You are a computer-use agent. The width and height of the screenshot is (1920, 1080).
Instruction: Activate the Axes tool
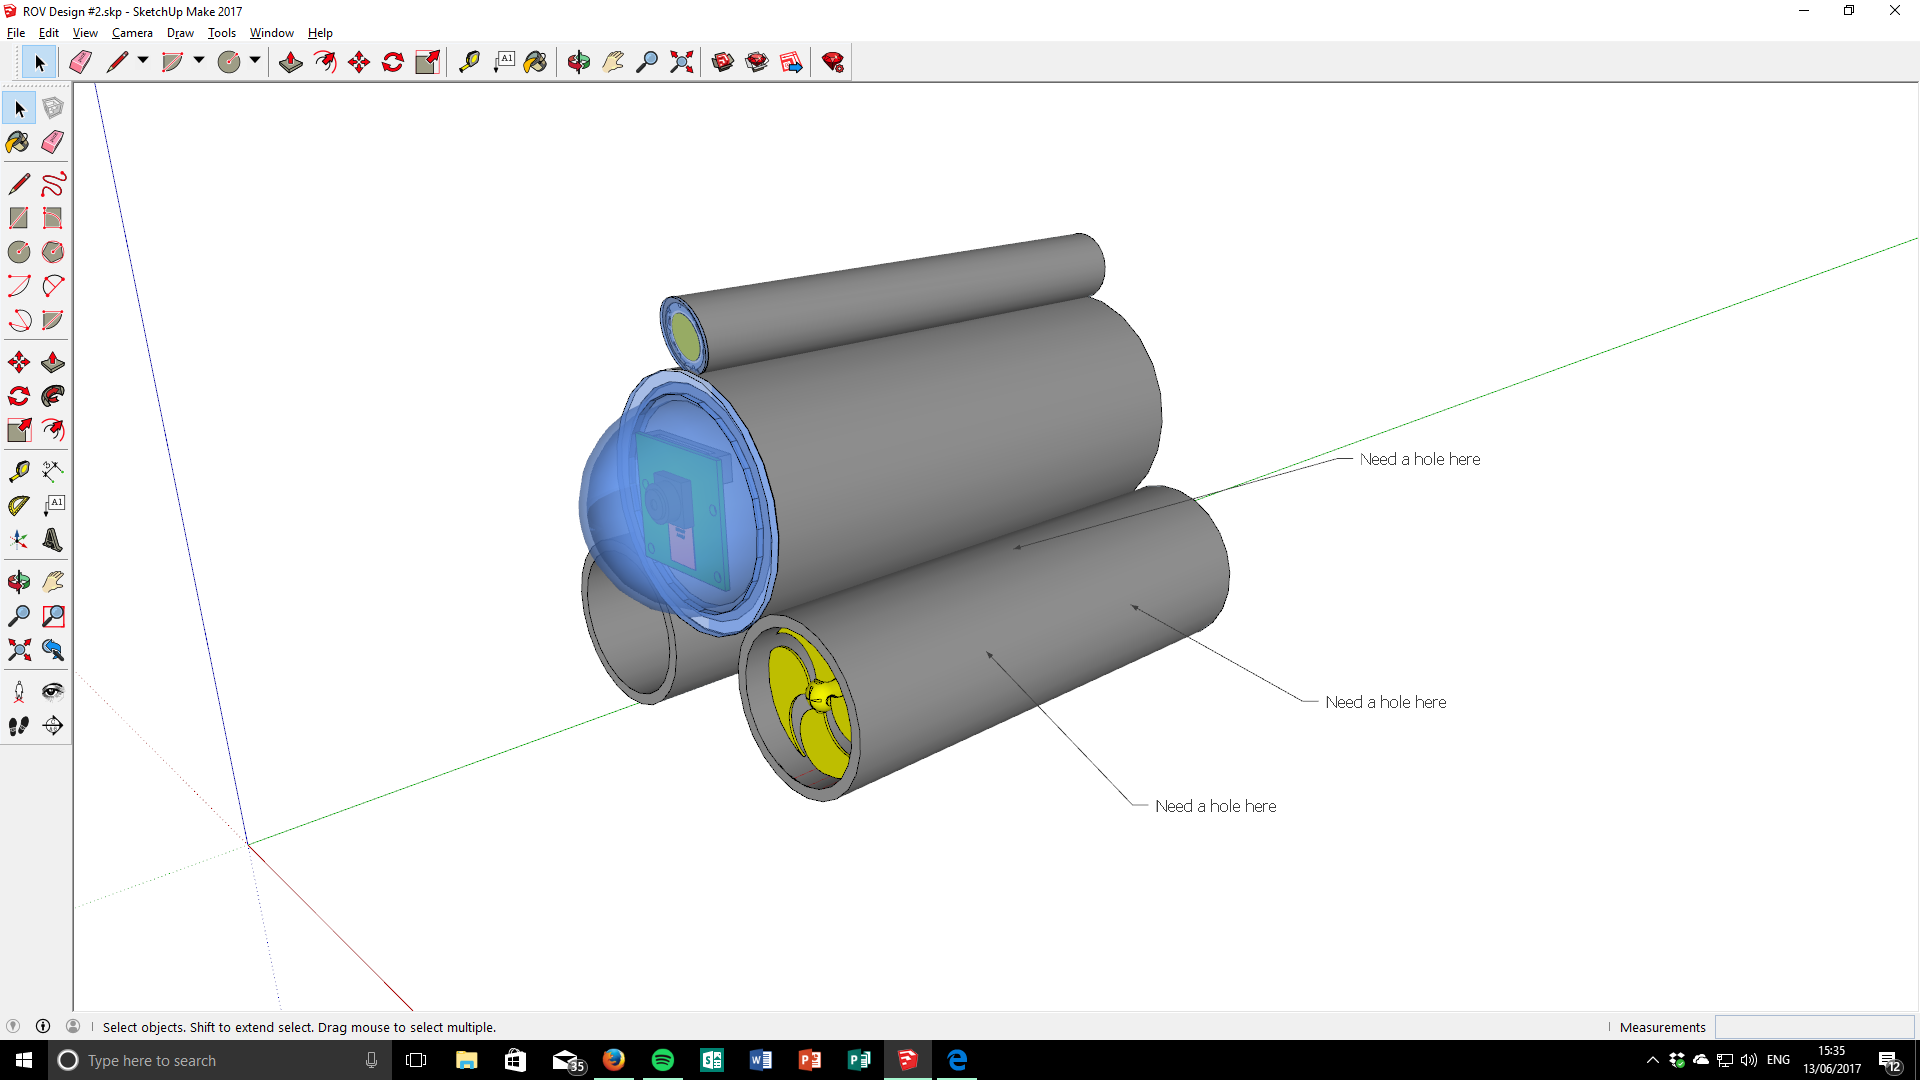tap(19, 540)
